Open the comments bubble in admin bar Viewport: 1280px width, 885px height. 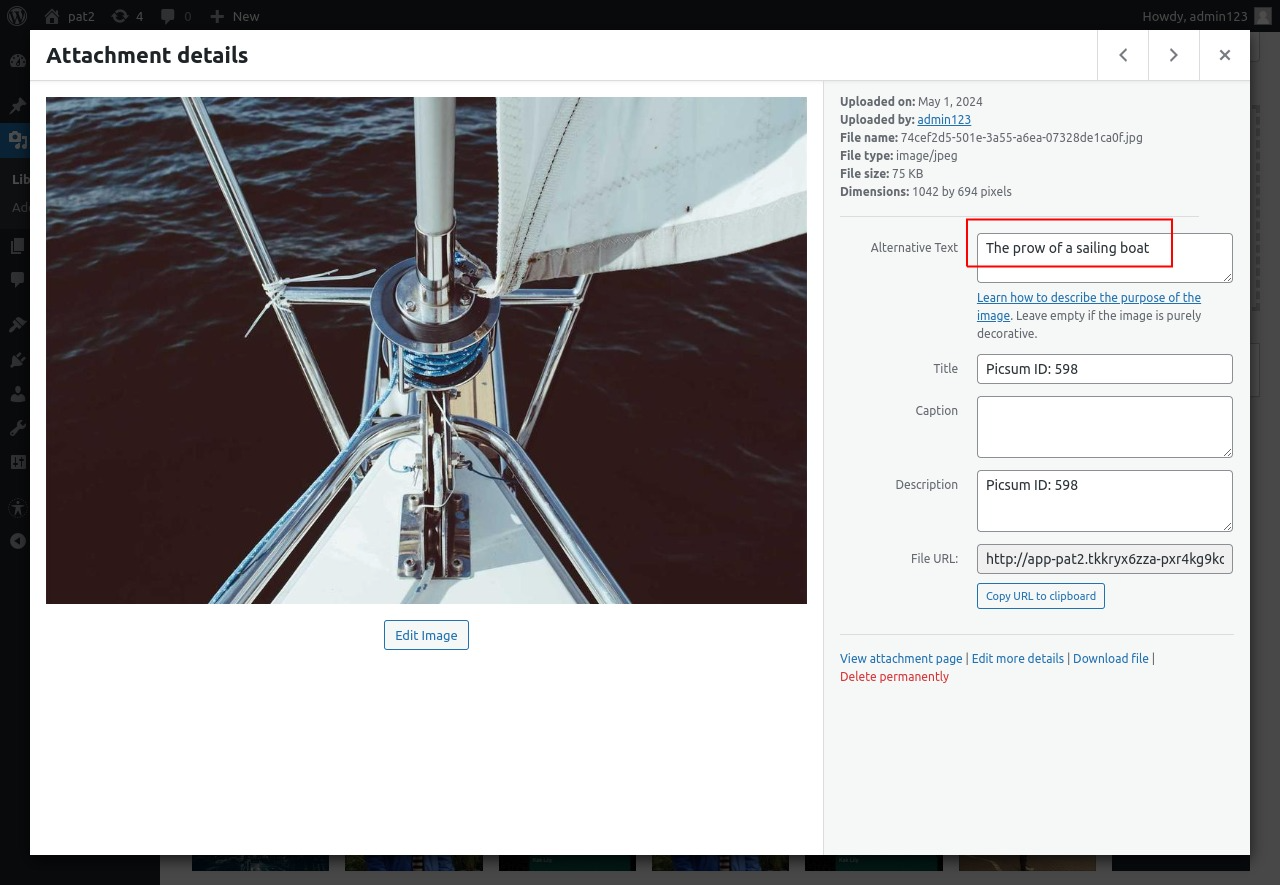[x=176, y=16]
